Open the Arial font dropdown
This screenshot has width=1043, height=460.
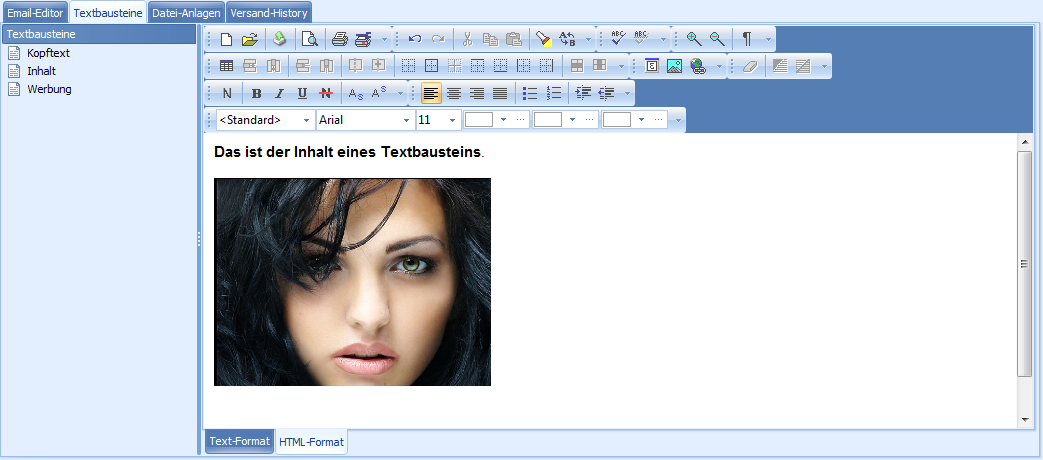tap(406, 120)
